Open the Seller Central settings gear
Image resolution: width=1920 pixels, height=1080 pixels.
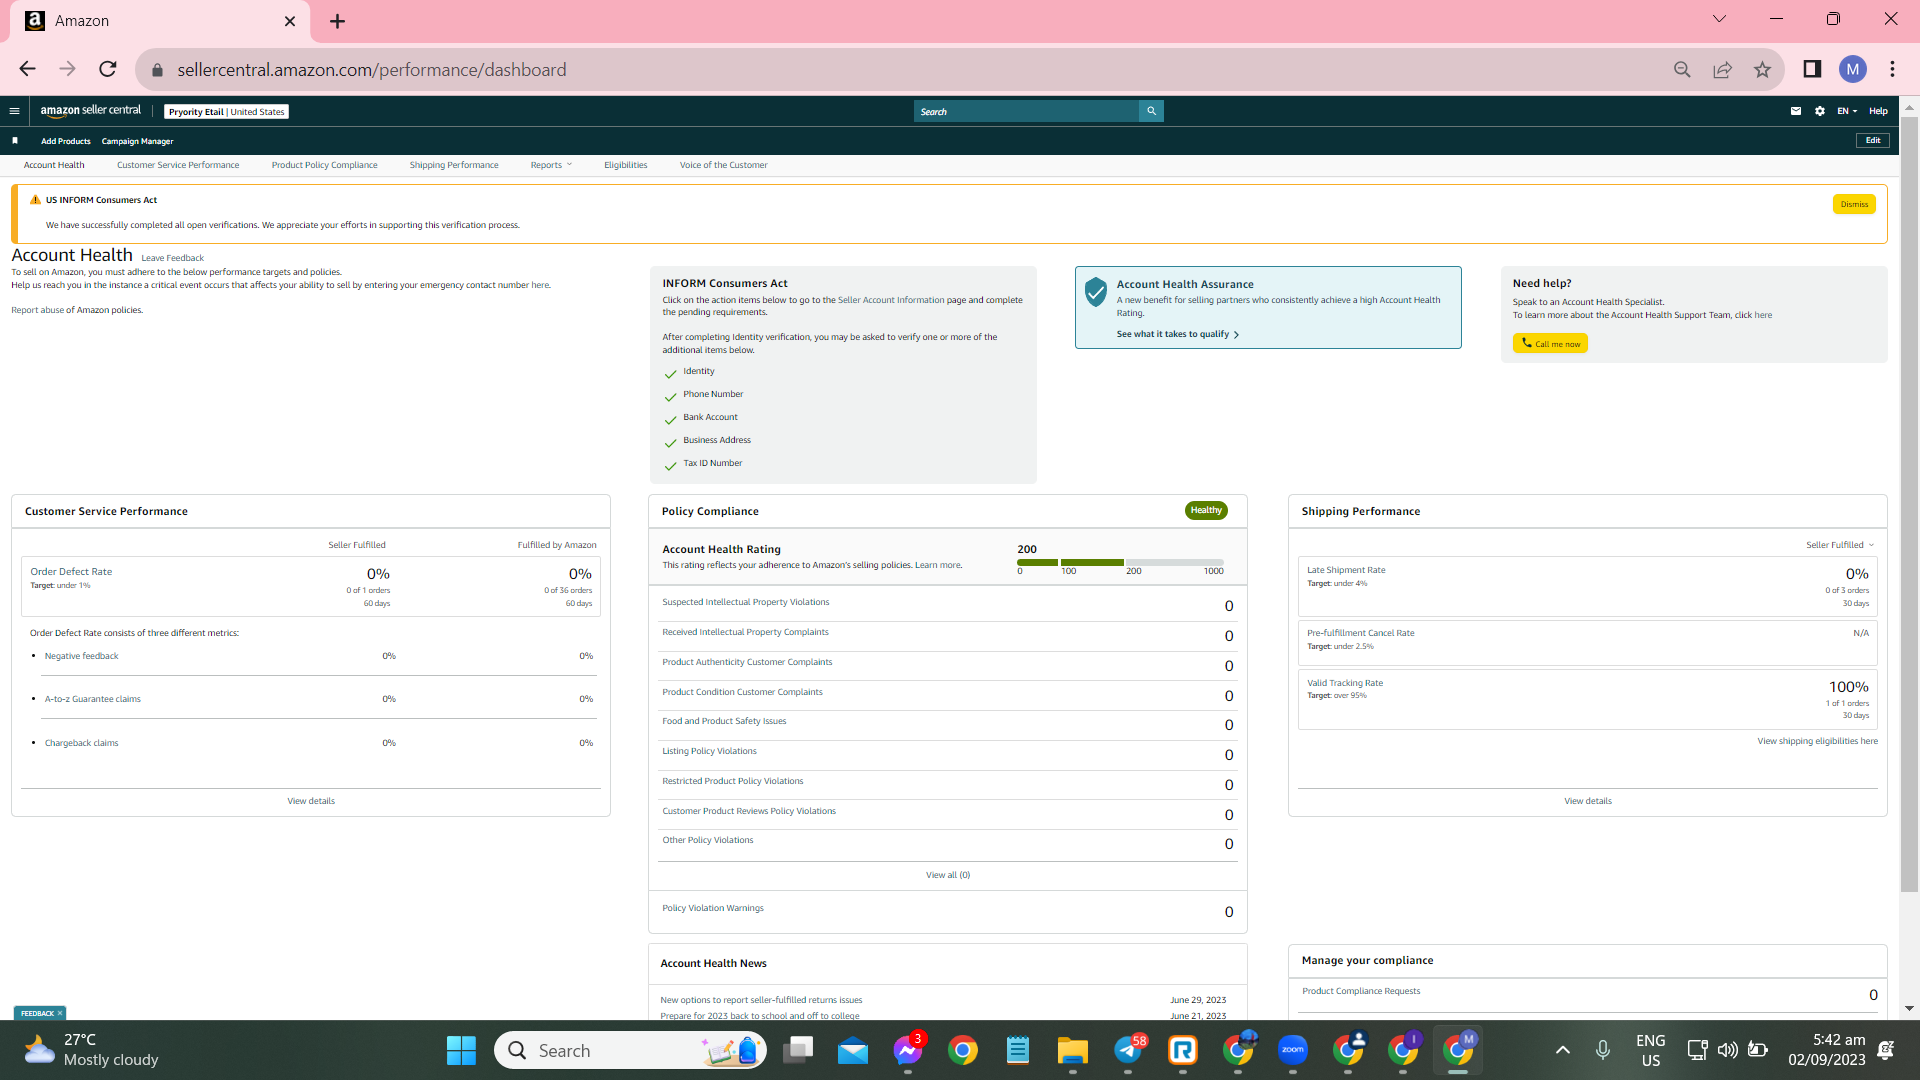point(1820,111)
